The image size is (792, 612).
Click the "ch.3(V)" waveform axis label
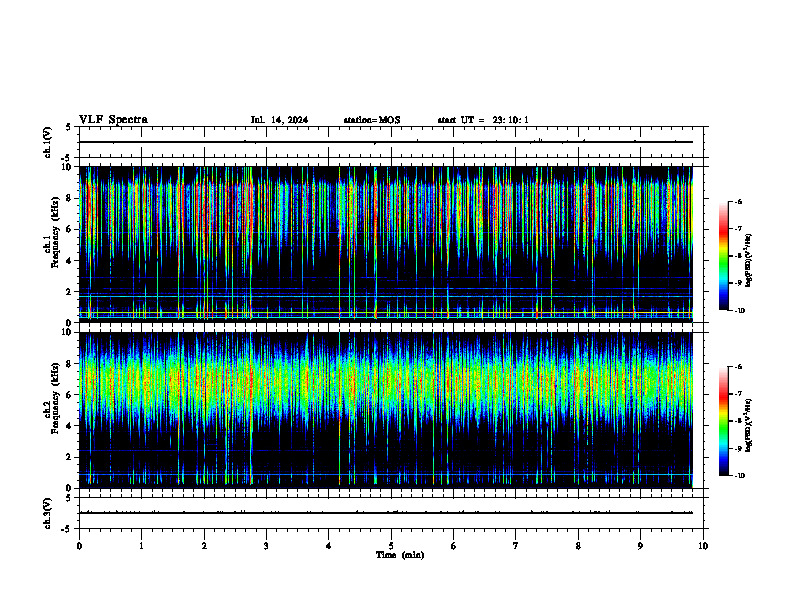[x=47, y=513]
